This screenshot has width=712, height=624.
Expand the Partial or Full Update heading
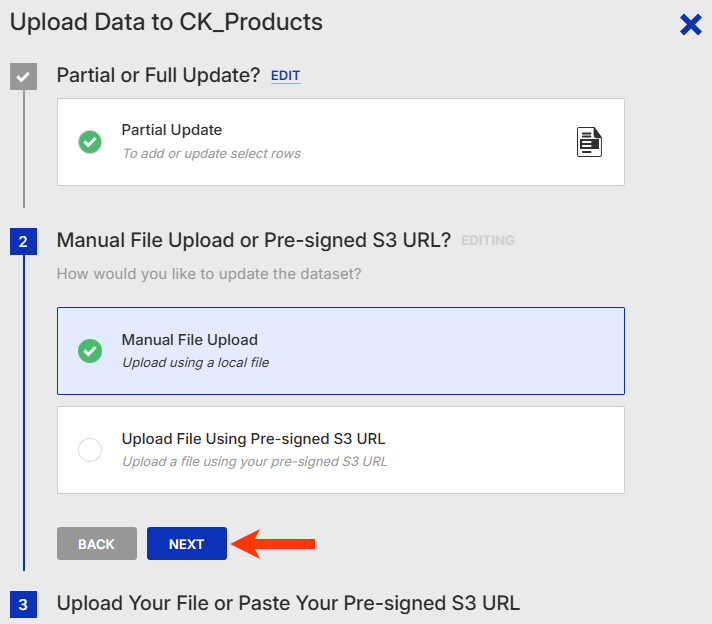[x=158, y=75]
